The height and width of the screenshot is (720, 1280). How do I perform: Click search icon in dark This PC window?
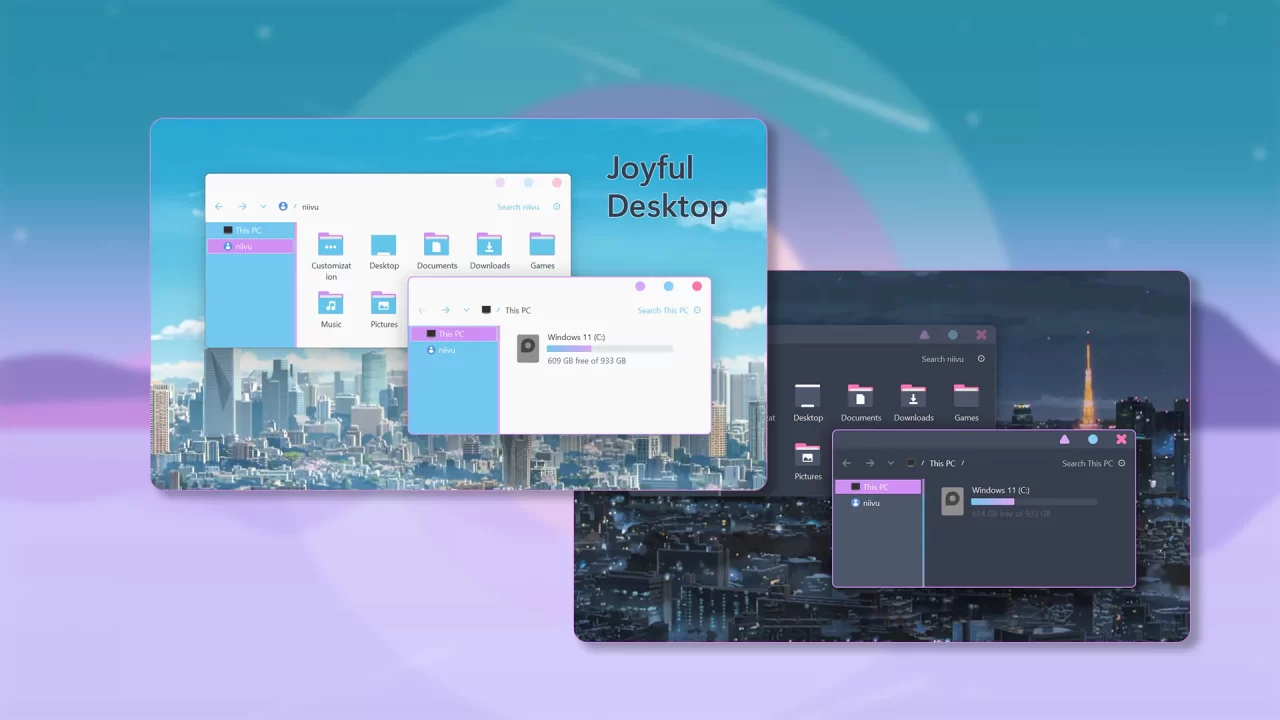[1122, 463]
